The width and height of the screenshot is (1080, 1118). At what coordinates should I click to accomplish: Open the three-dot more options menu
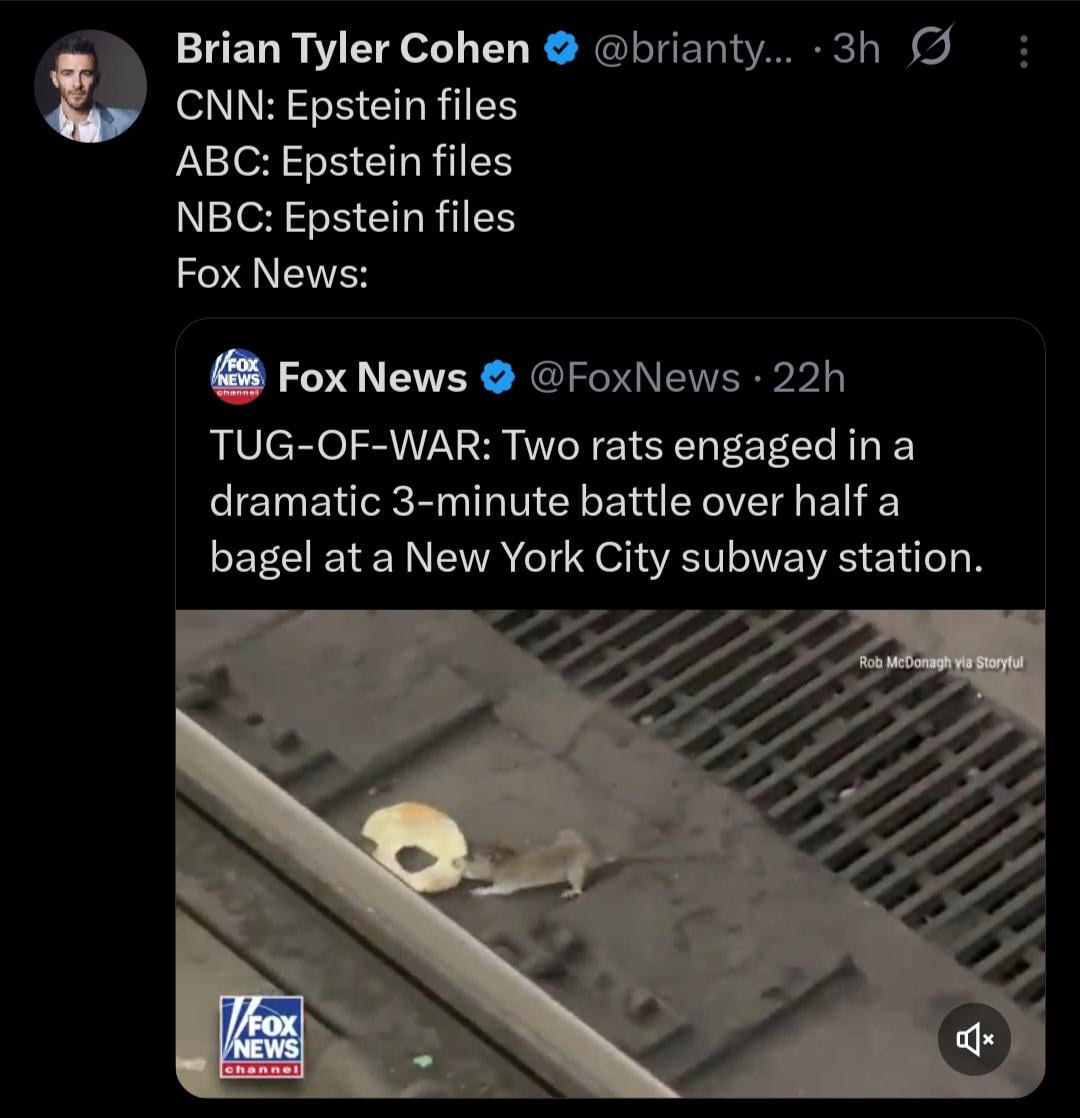1022,52
